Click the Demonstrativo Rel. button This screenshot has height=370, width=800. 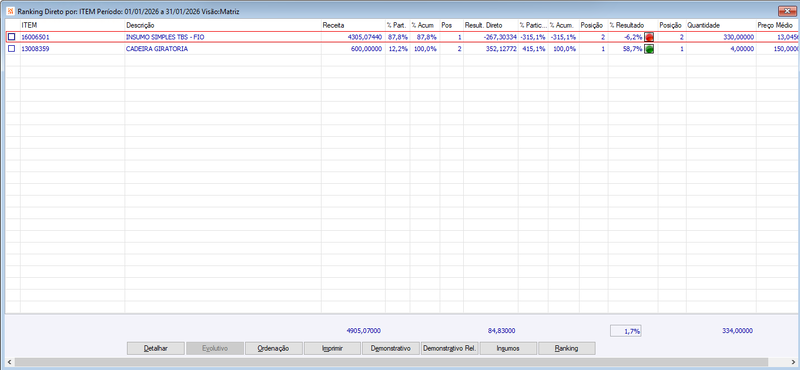pyautogui.click(x=449, y=348)
